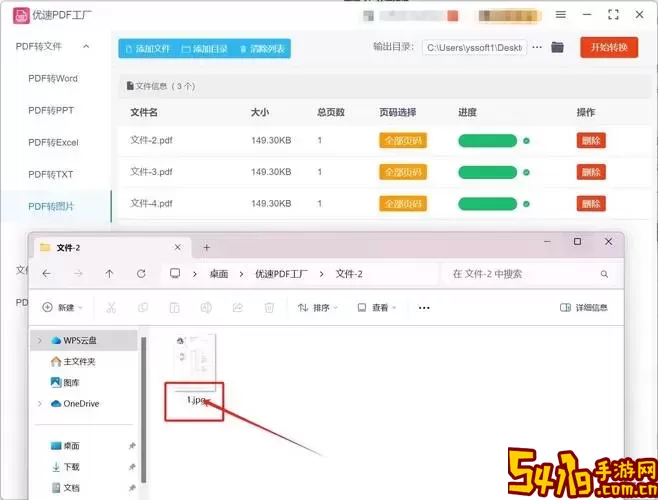Open the 排序 sort dropdown
658x500 pixels.
click(x=318, y=308)
